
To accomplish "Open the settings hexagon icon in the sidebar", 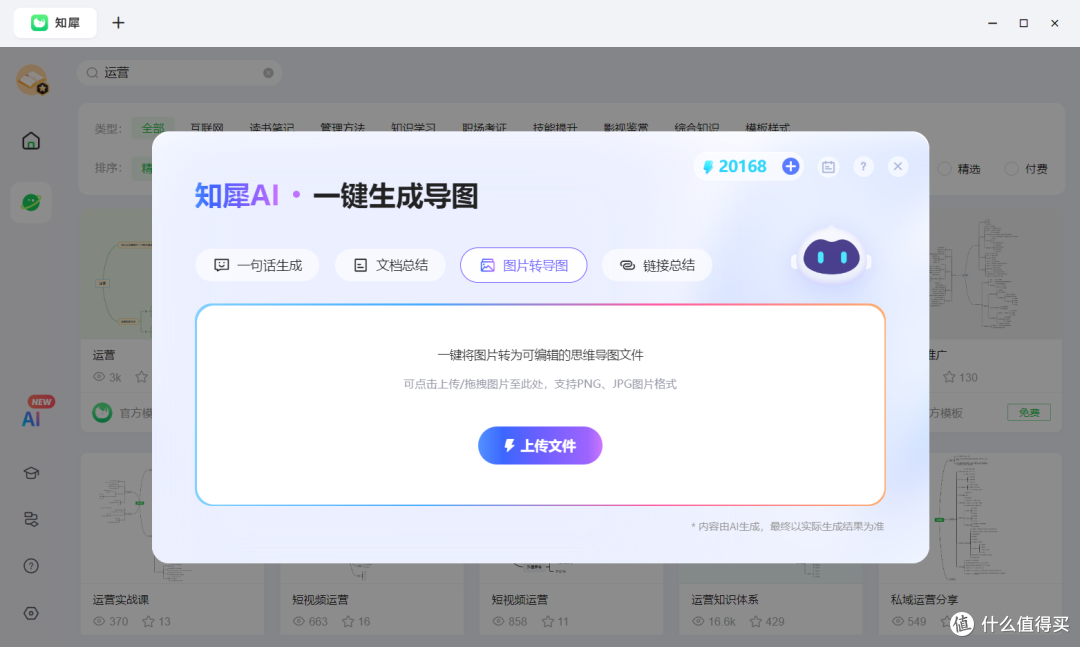I will (x=31, y=613).
